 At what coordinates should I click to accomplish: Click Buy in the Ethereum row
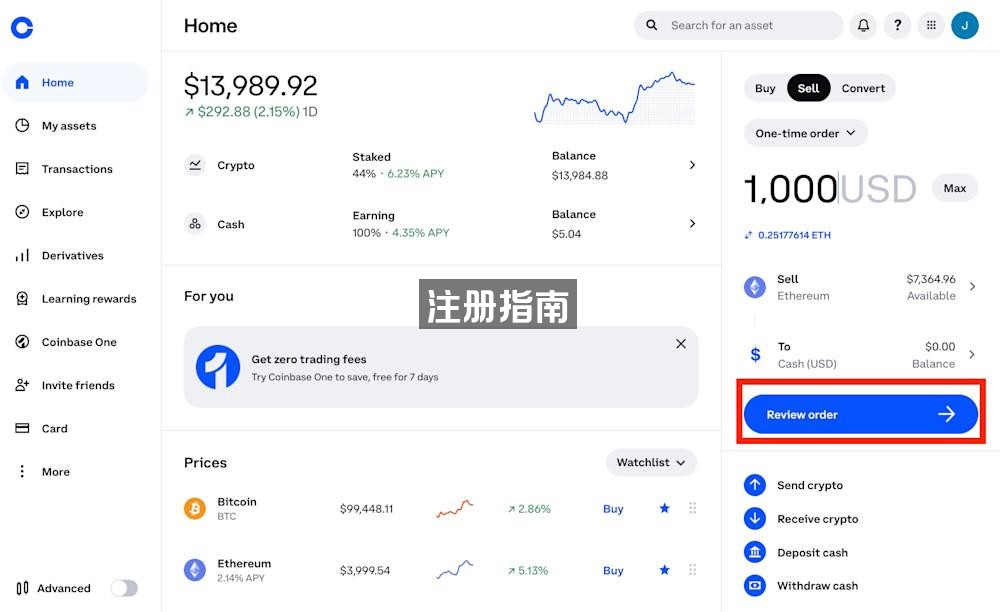tap(613, 571)
